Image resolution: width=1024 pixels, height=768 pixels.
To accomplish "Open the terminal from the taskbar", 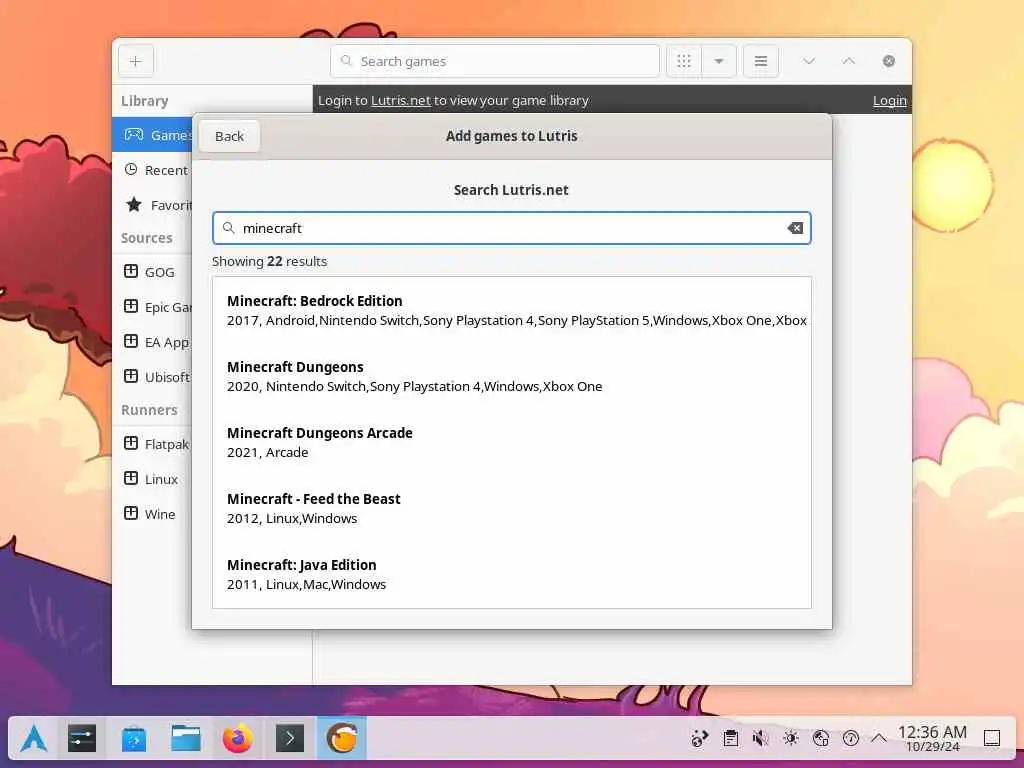I will [x=290, y=739].
